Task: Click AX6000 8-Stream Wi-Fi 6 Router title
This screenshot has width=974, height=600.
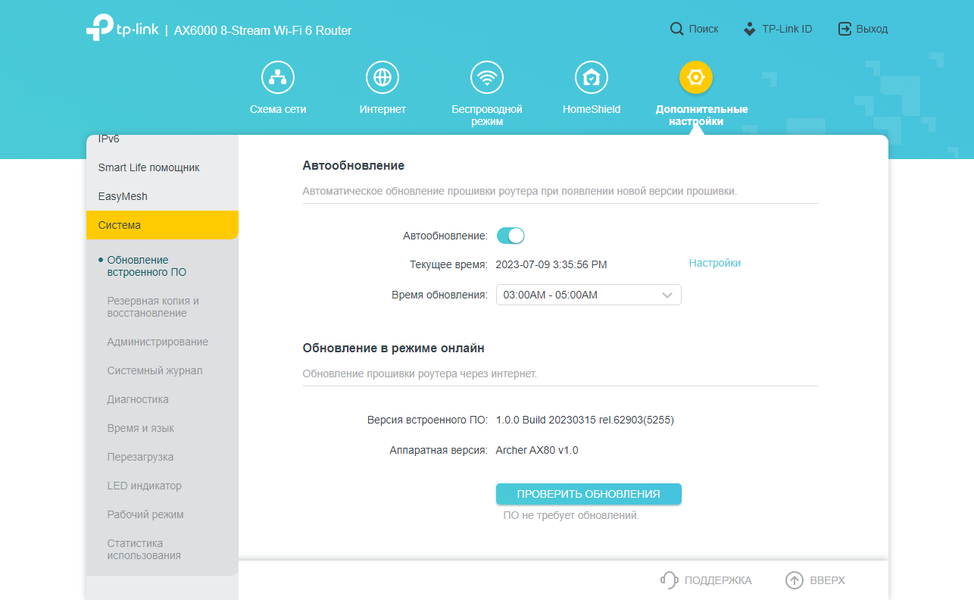Action: click(x=263, y=30)
